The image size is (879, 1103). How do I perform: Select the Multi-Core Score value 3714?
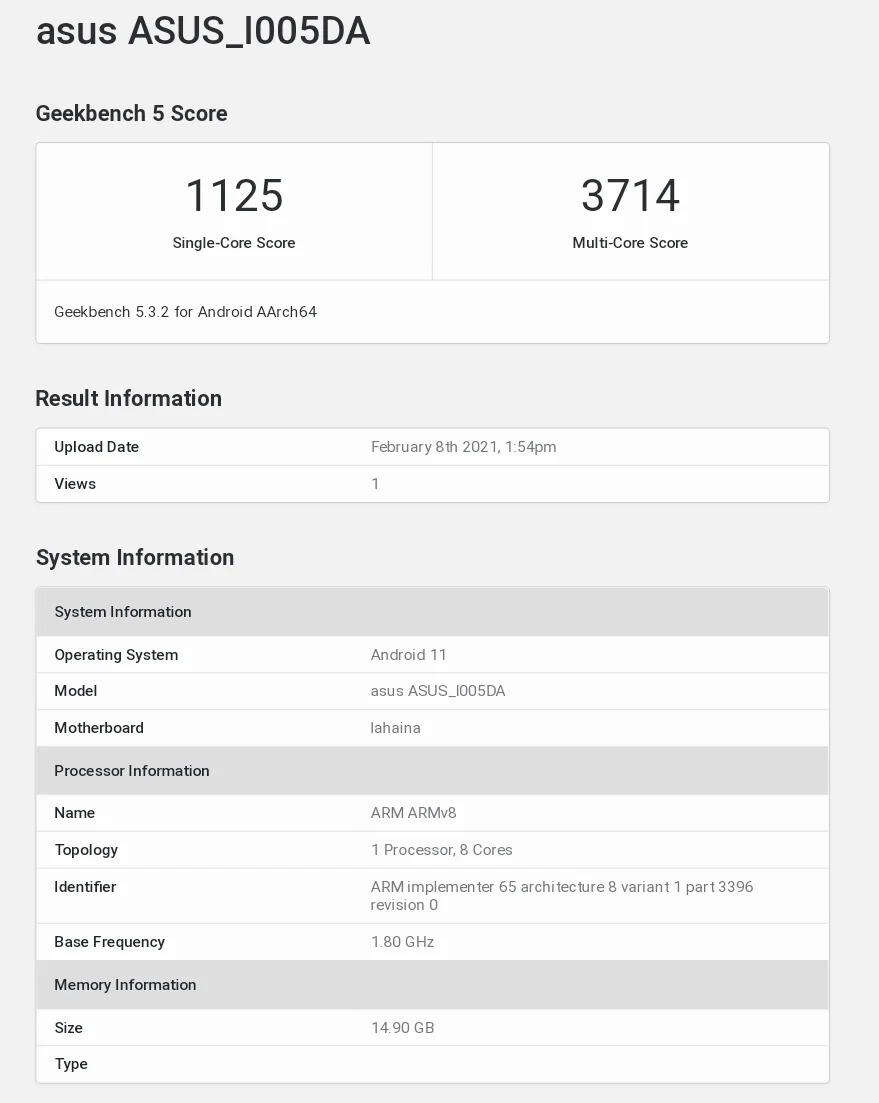click(630, 197)
